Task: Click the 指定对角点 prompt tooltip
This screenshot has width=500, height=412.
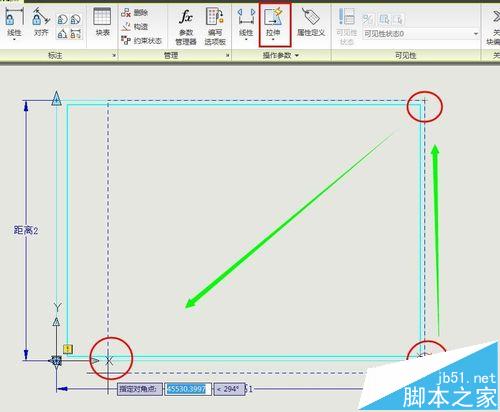Action: tap(140, 389)
